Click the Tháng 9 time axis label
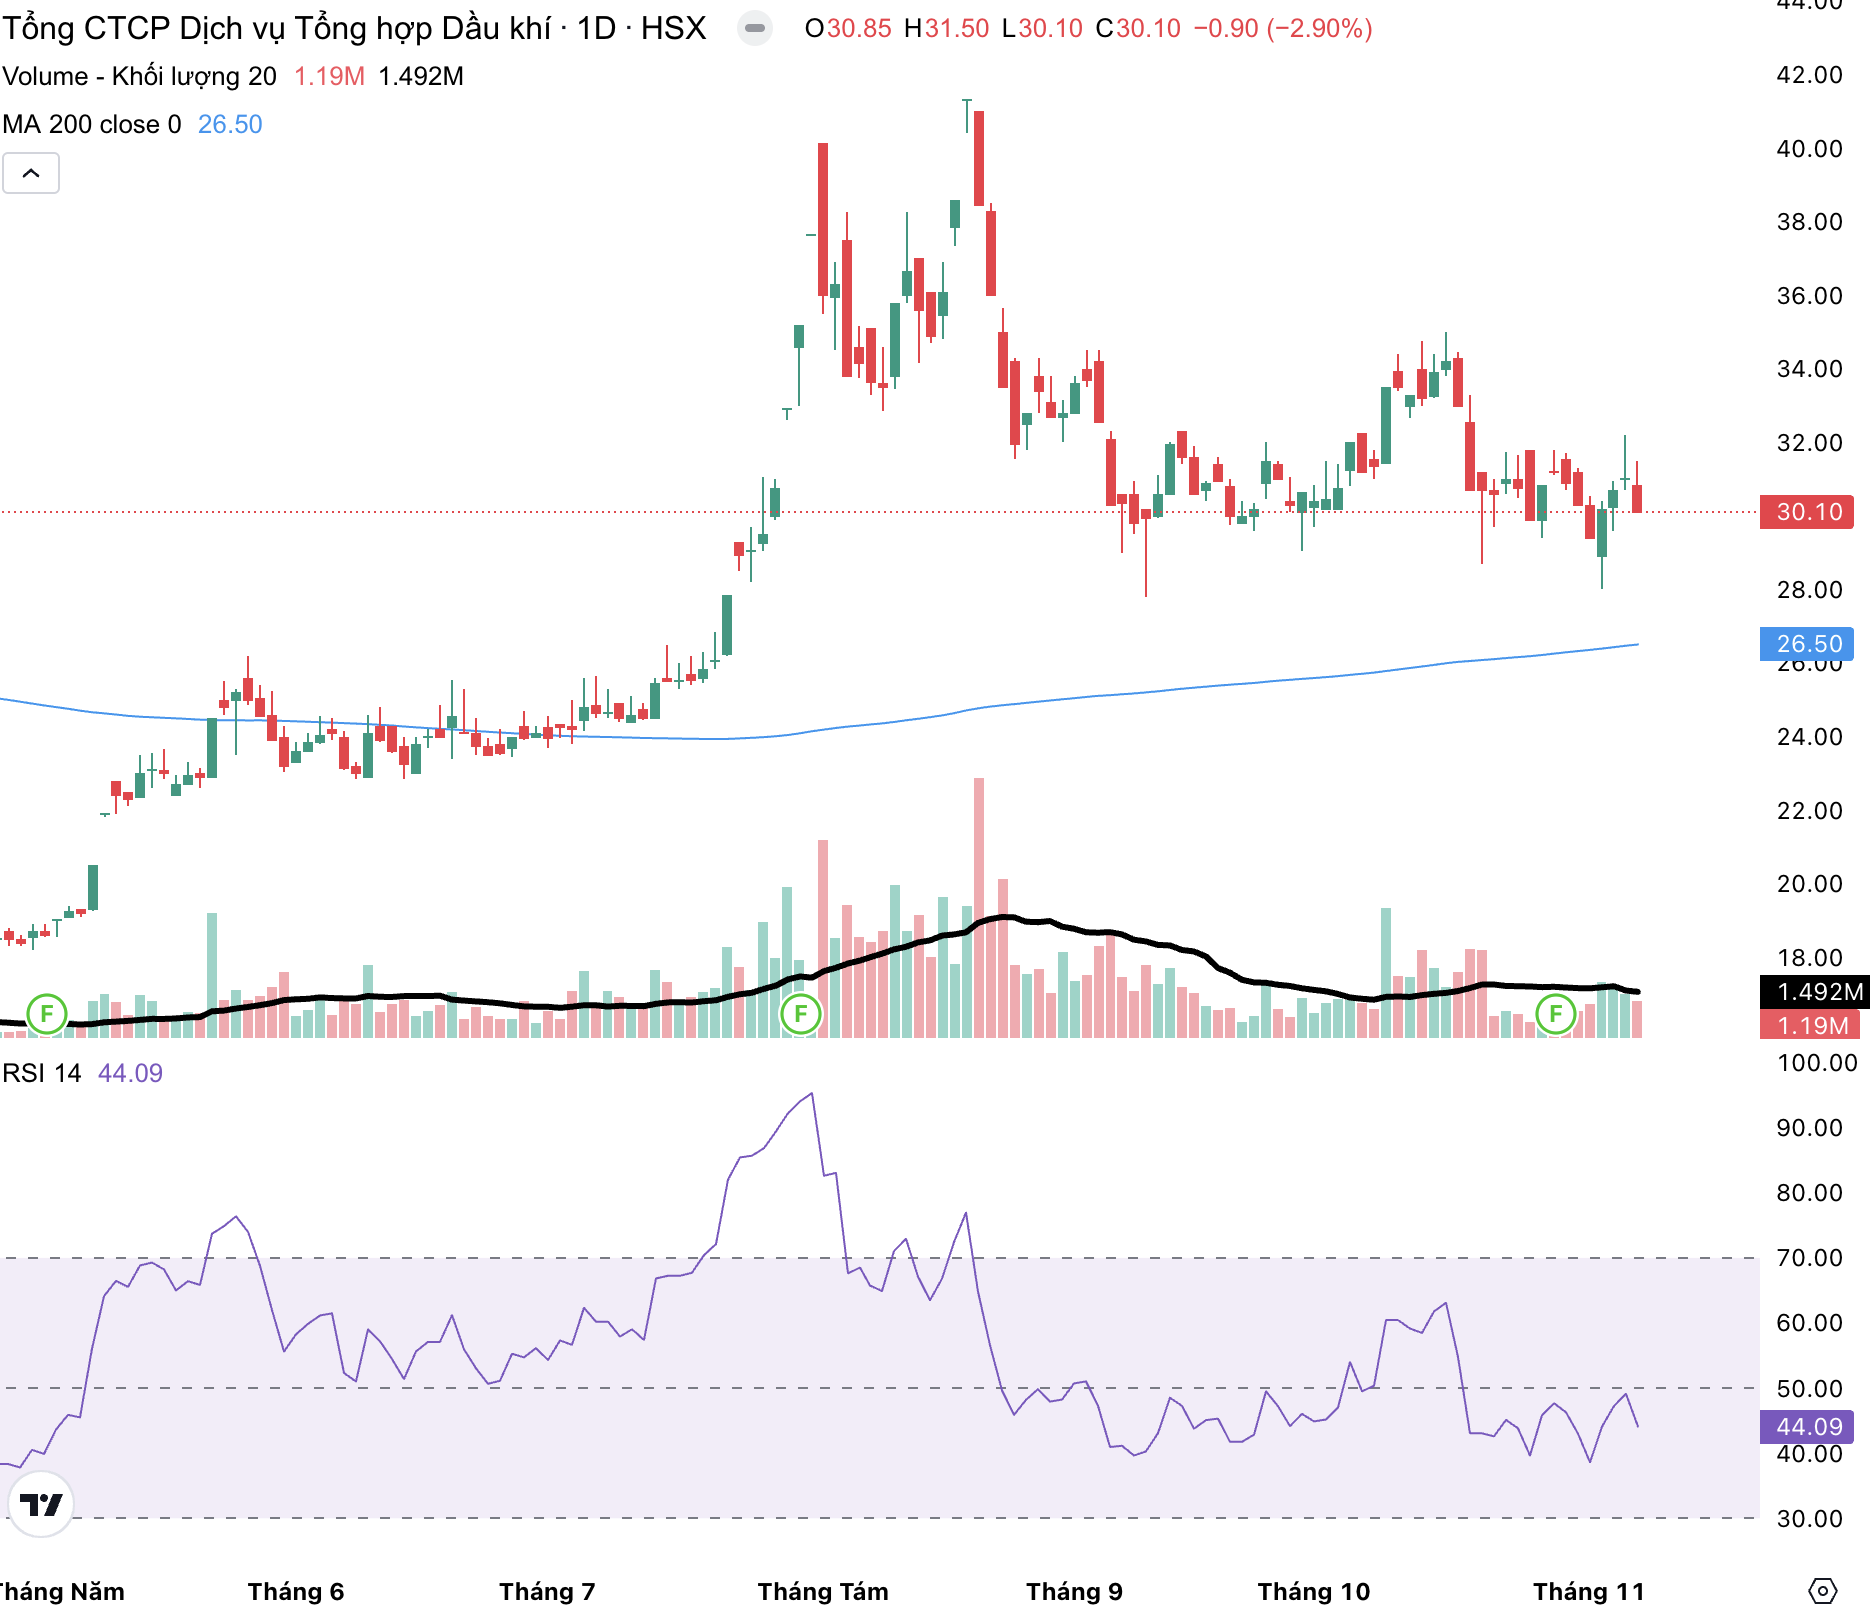This screenshot has width=1870, height=1612. coord(1074,1591)
